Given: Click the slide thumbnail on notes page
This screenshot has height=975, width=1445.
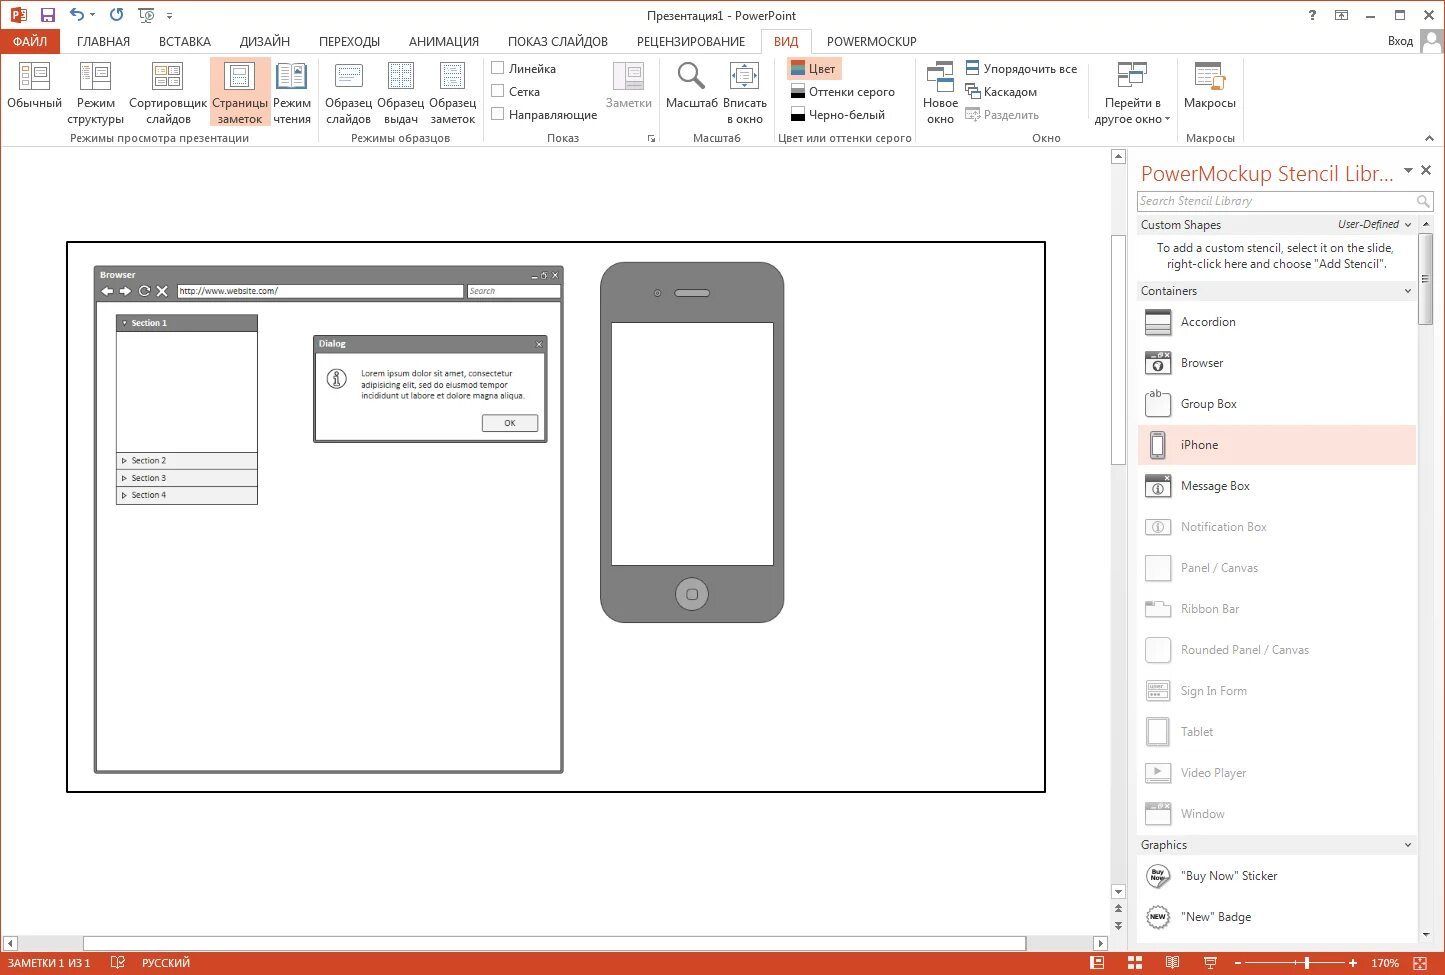Looking at the screenshot, I should pos(556,517).
